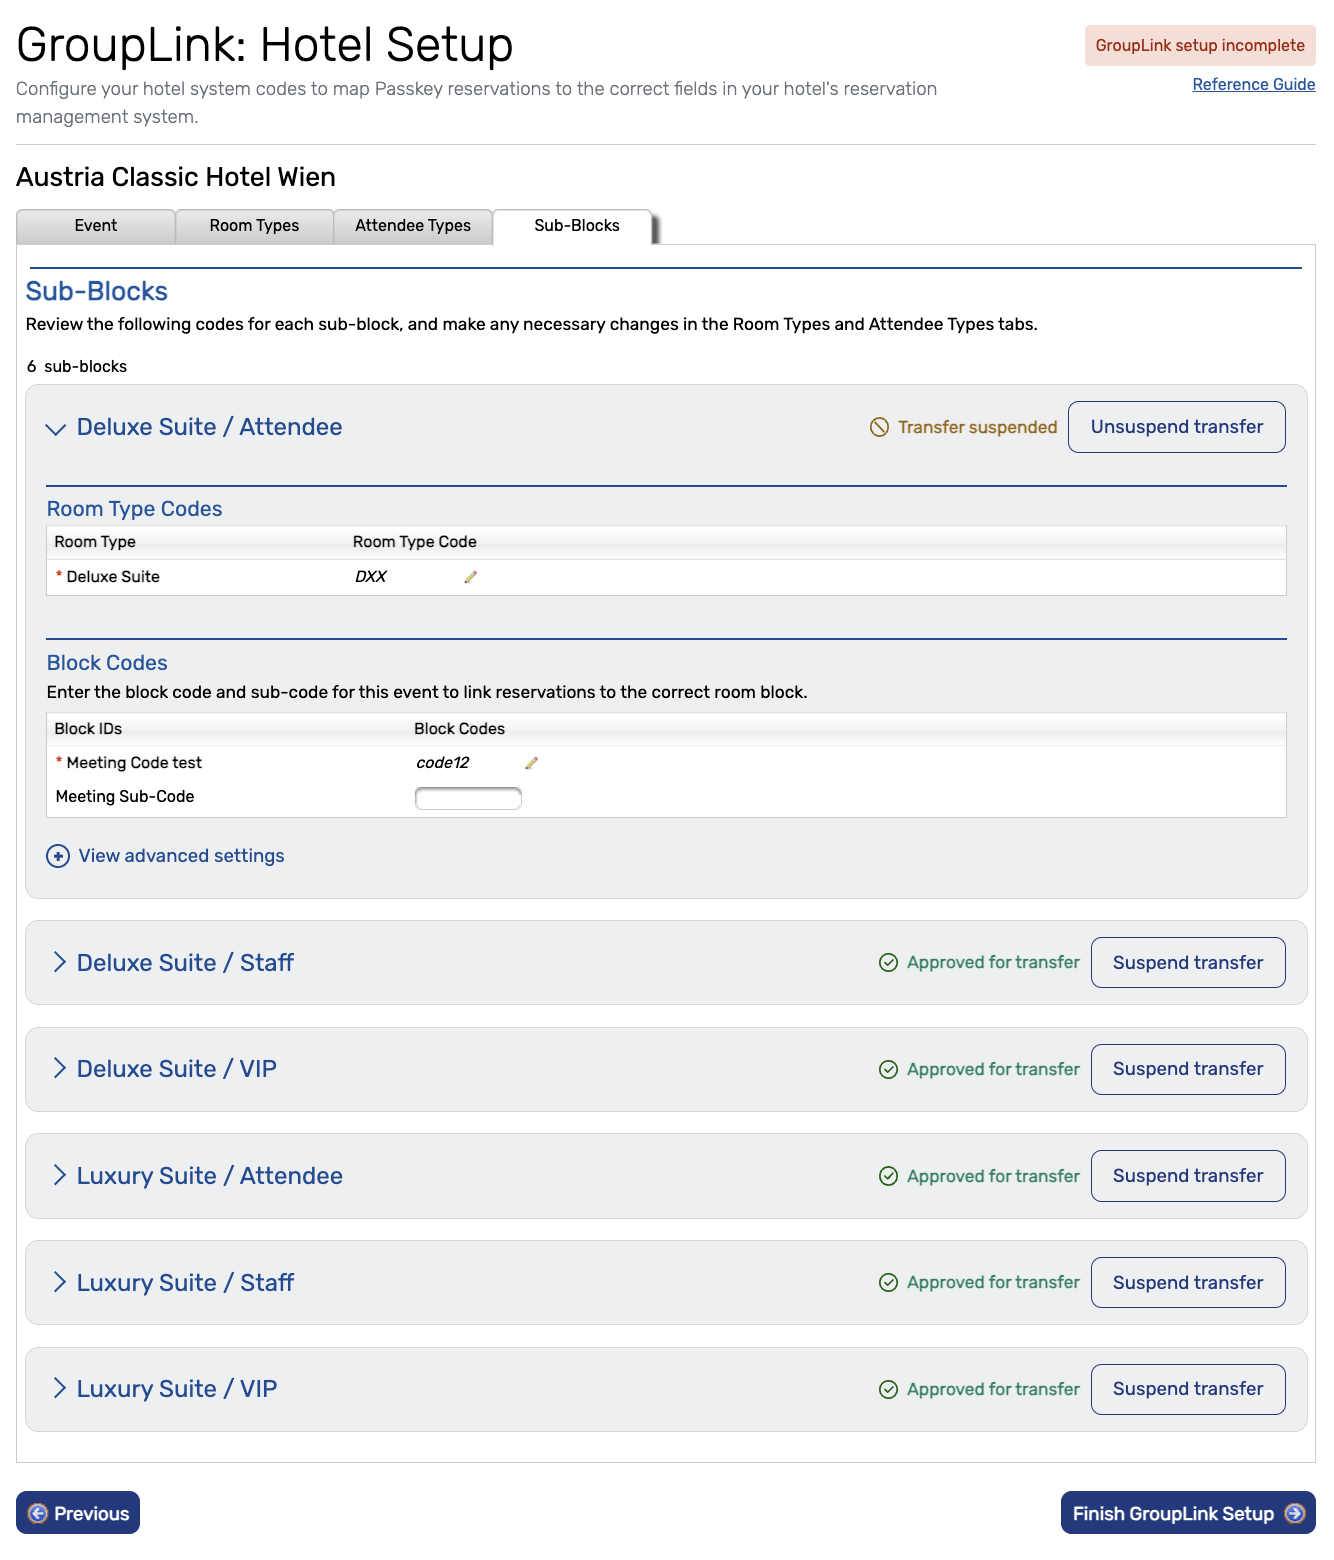Click the Transfer suspended status text

pyautogui.click(x=977, y=427)
